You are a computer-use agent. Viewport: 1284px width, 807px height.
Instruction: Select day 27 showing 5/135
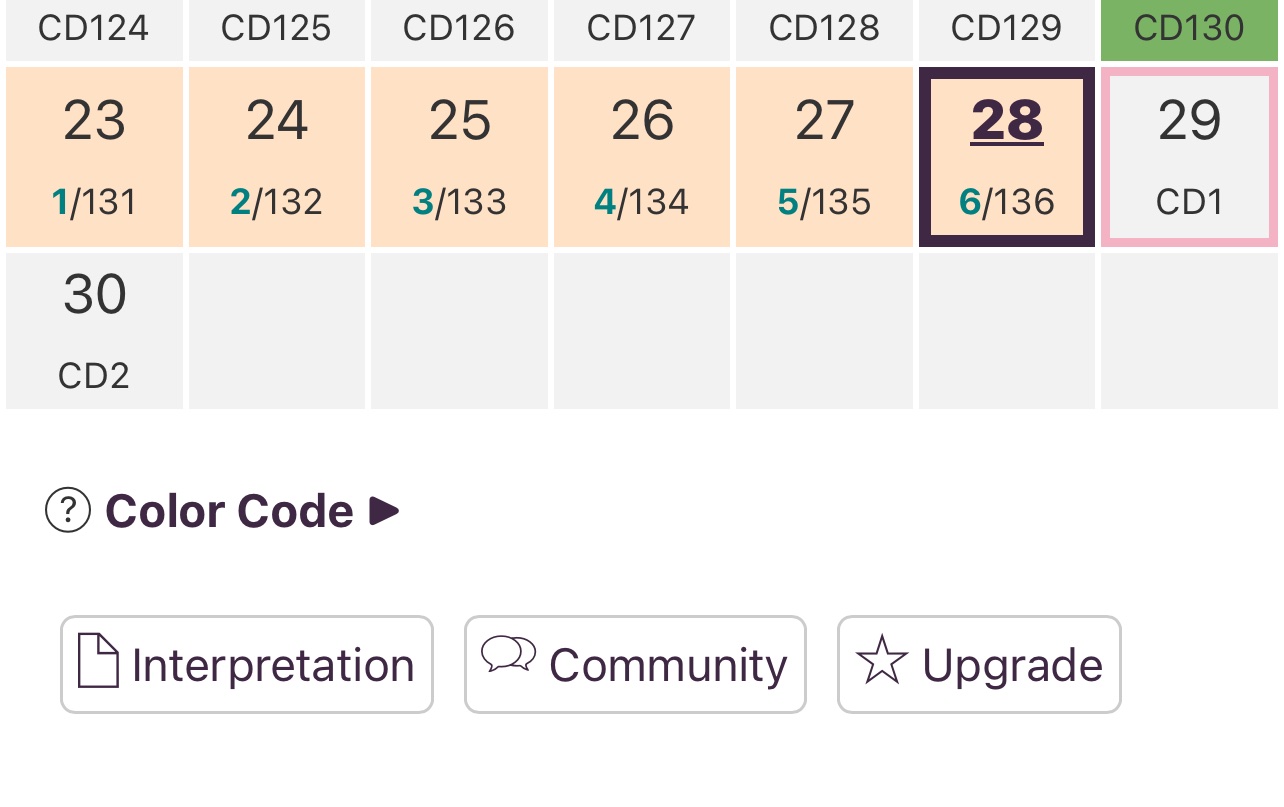pyautogui.click(x=825, y=156)
